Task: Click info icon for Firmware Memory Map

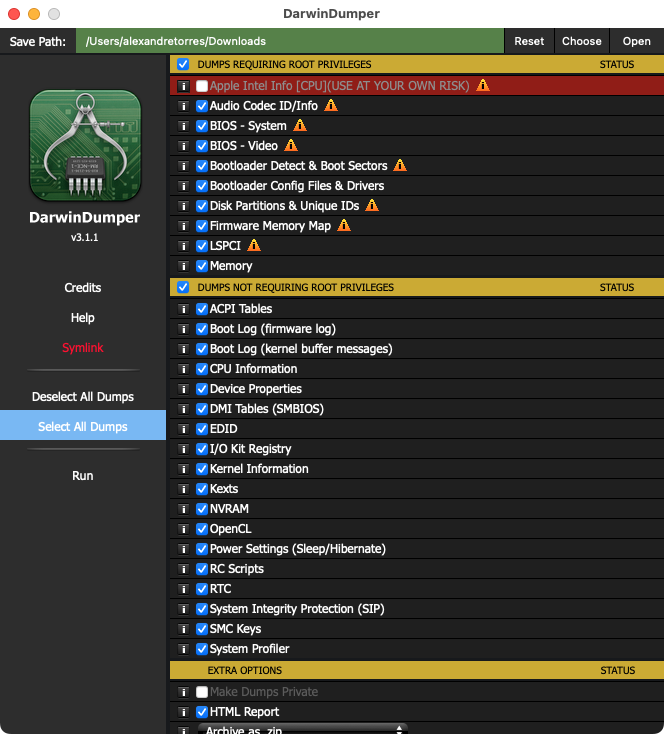Action: pos(184,226)
